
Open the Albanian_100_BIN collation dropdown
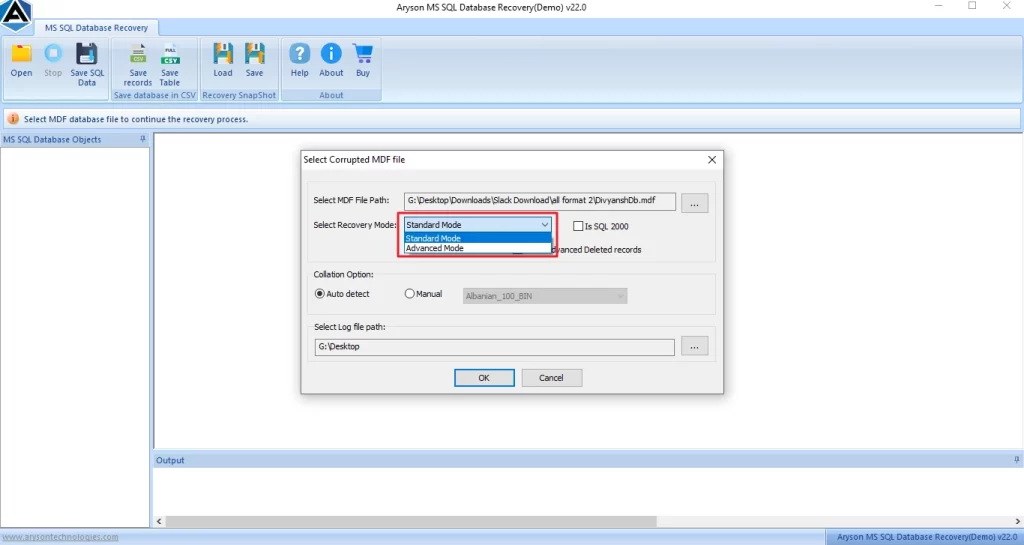(x=545, y=296)
